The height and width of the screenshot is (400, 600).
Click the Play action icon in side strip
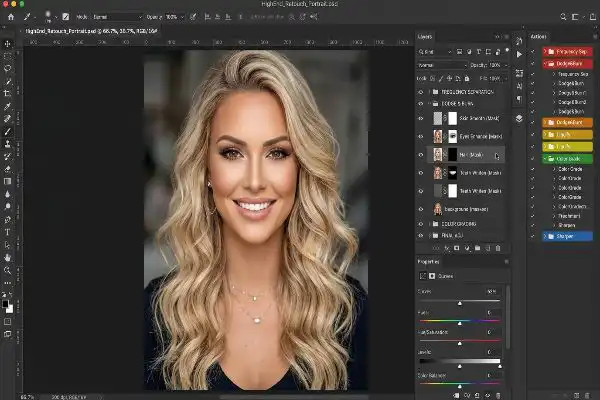[x=519, y=55]
